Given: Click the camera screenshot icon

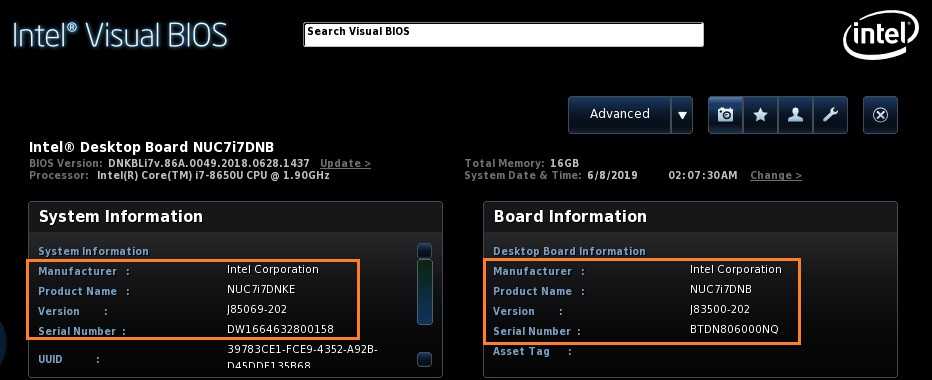Looking at the screenshot, I should click(725, 115).
